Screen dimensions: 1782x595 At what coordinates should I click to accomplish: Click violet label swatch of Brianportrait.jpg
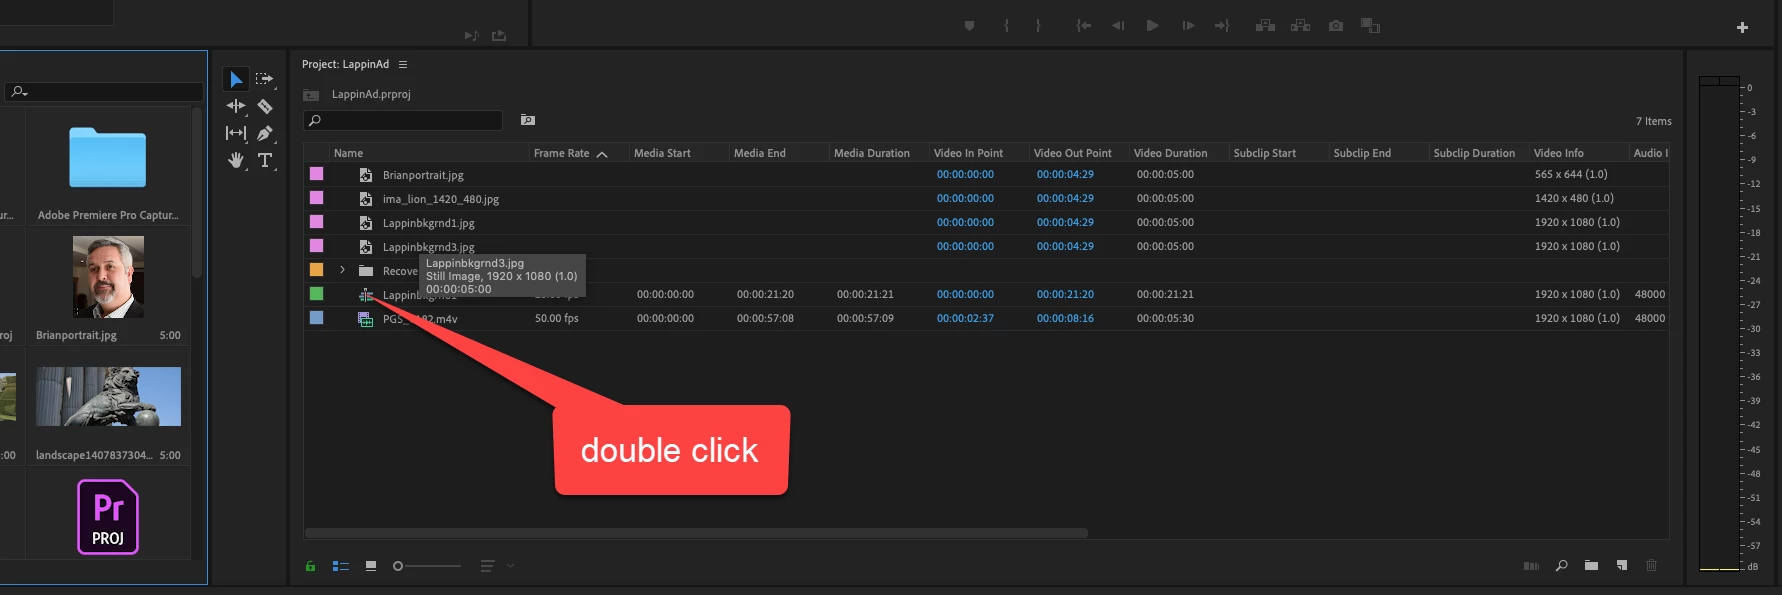(x=316, y=174)
